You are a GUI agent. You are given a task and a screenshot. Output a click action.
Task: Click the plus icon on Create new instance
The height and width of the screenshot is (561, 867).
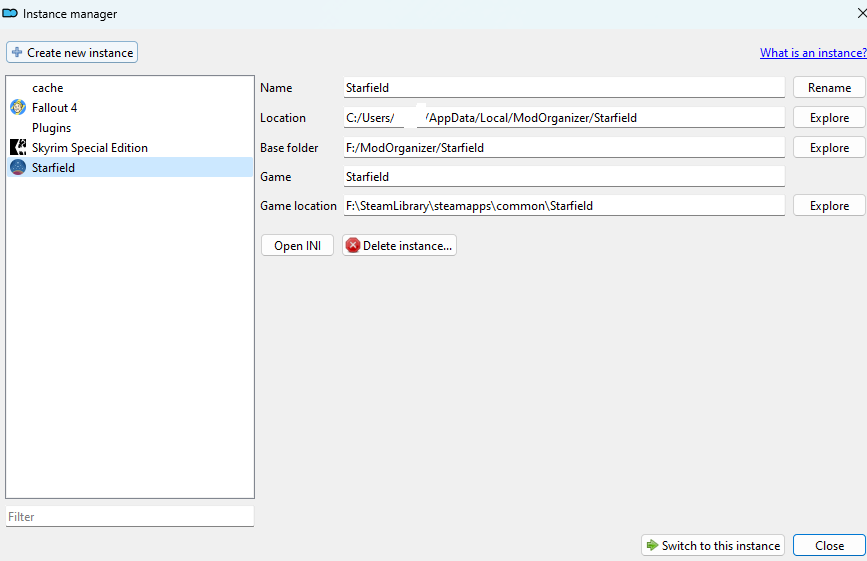click(x=17, y=52)
